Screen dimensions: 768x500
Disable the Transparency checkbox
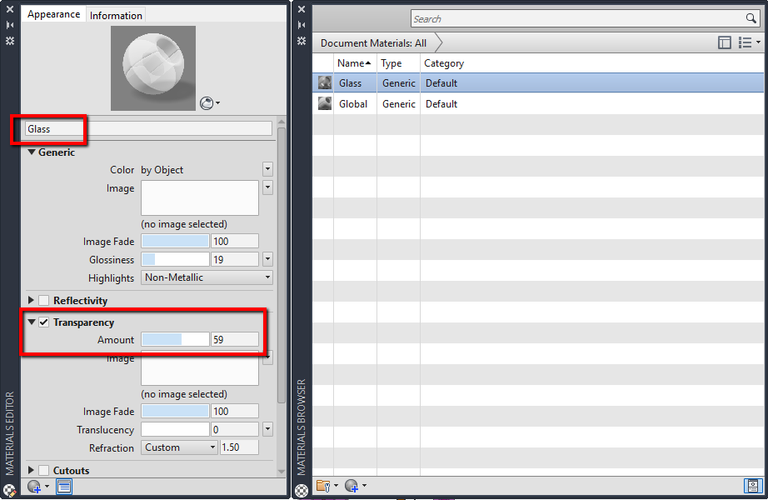(x=44, y=322)
